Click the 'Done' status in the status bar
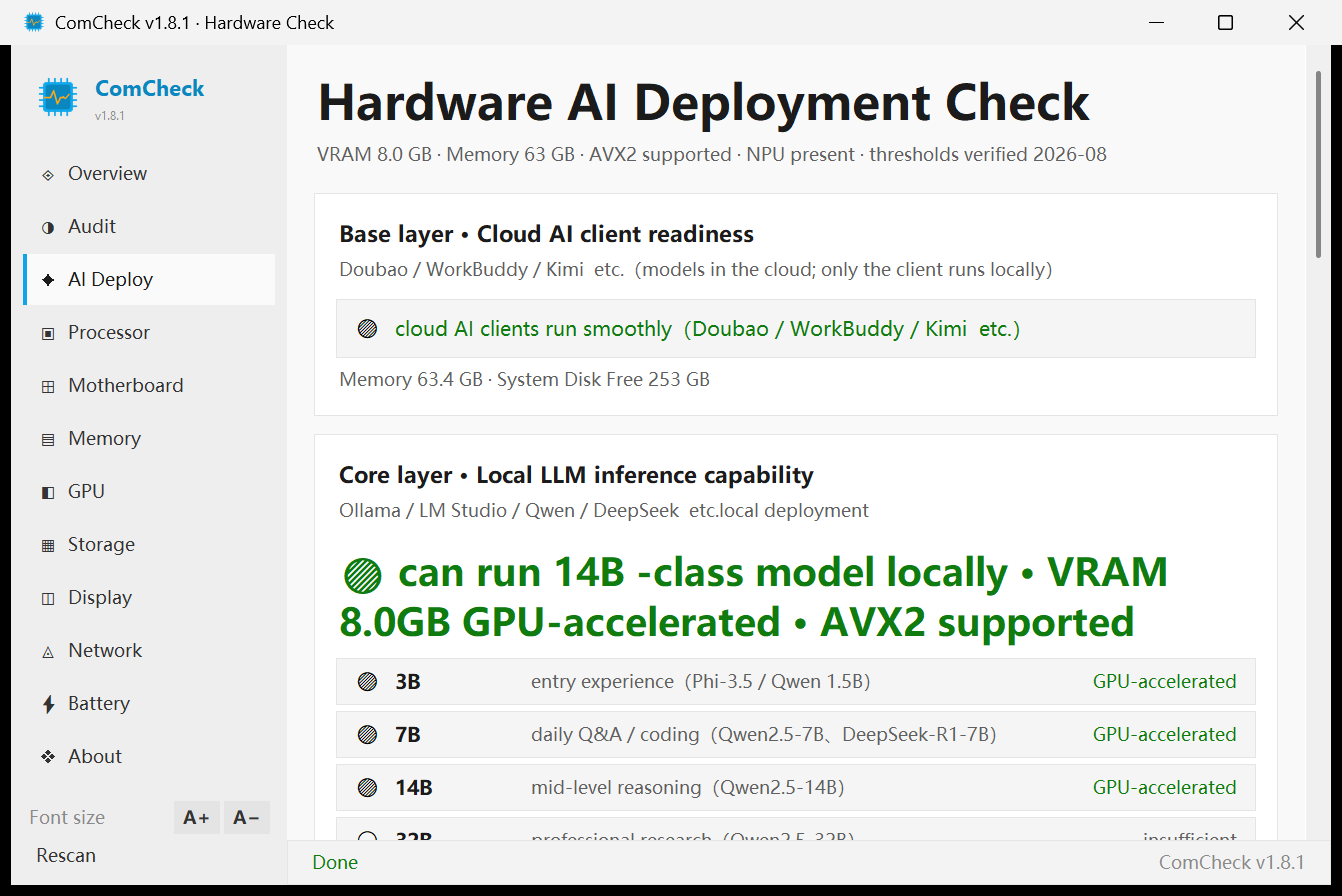The image size is (1342, 896). (335, 863)
